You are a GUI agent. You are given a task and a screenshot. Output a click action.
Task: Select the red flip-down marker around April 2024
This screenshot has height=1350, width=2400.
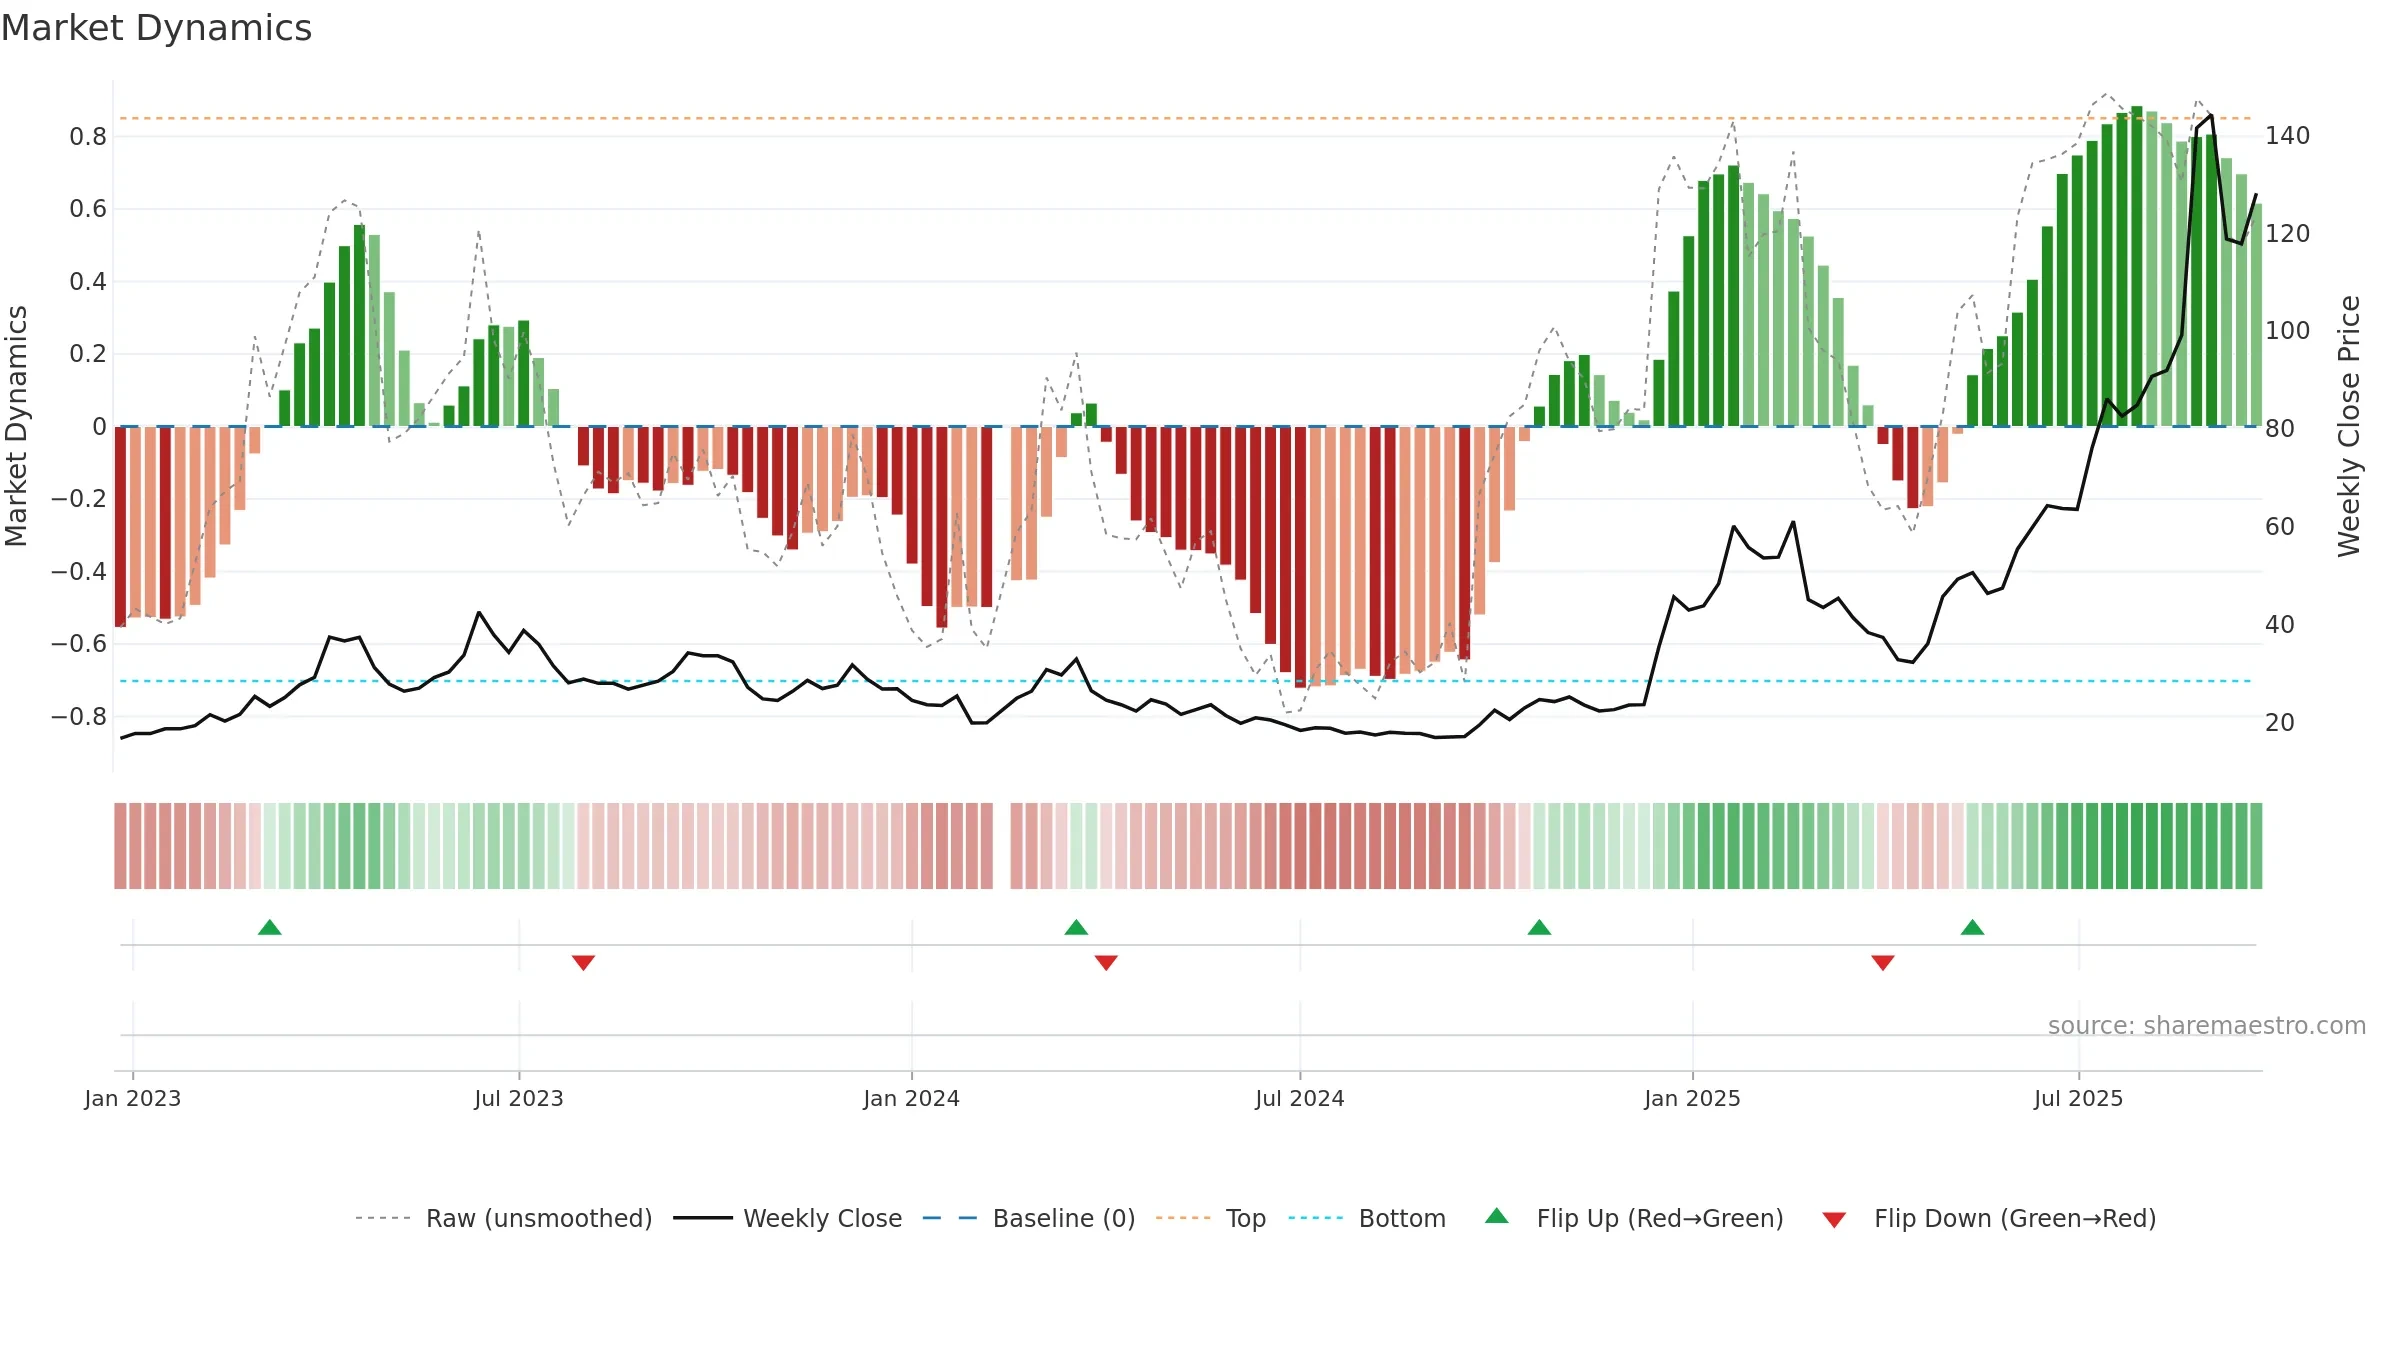coord(1106,963)
